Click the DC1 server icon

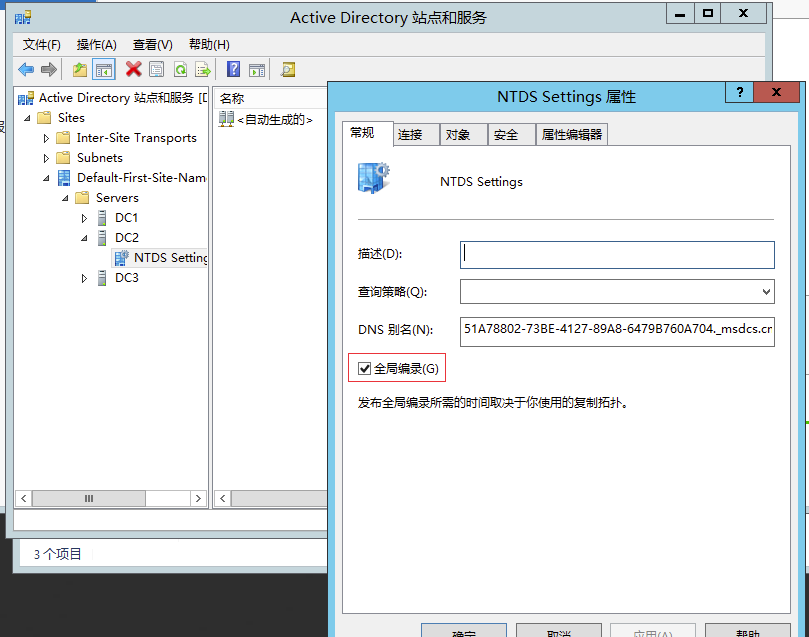102,218
